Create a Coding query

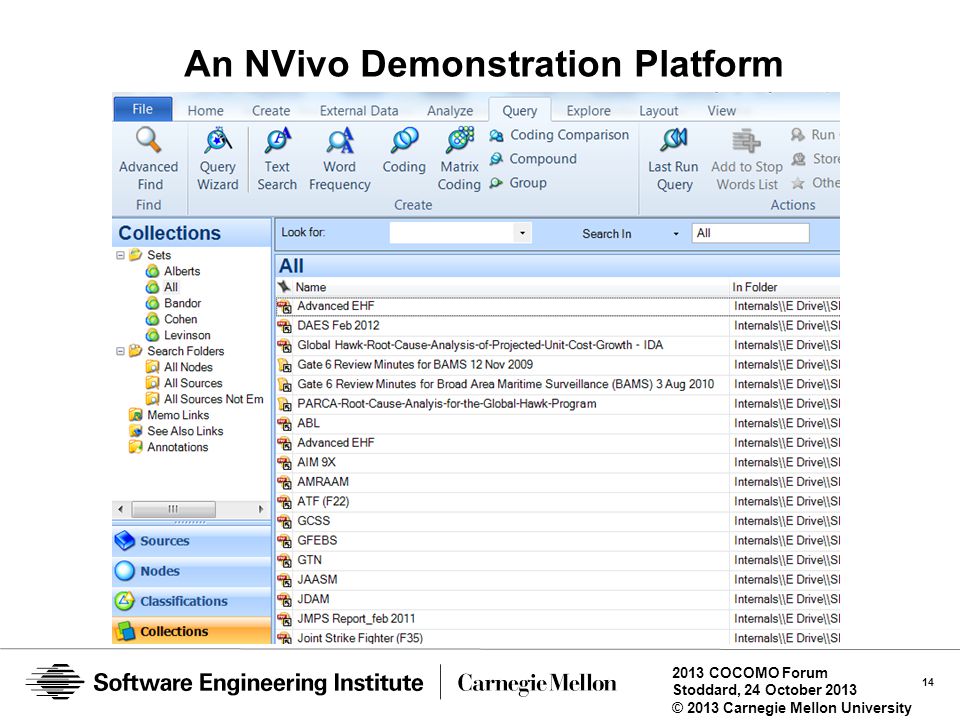[404, 151]
